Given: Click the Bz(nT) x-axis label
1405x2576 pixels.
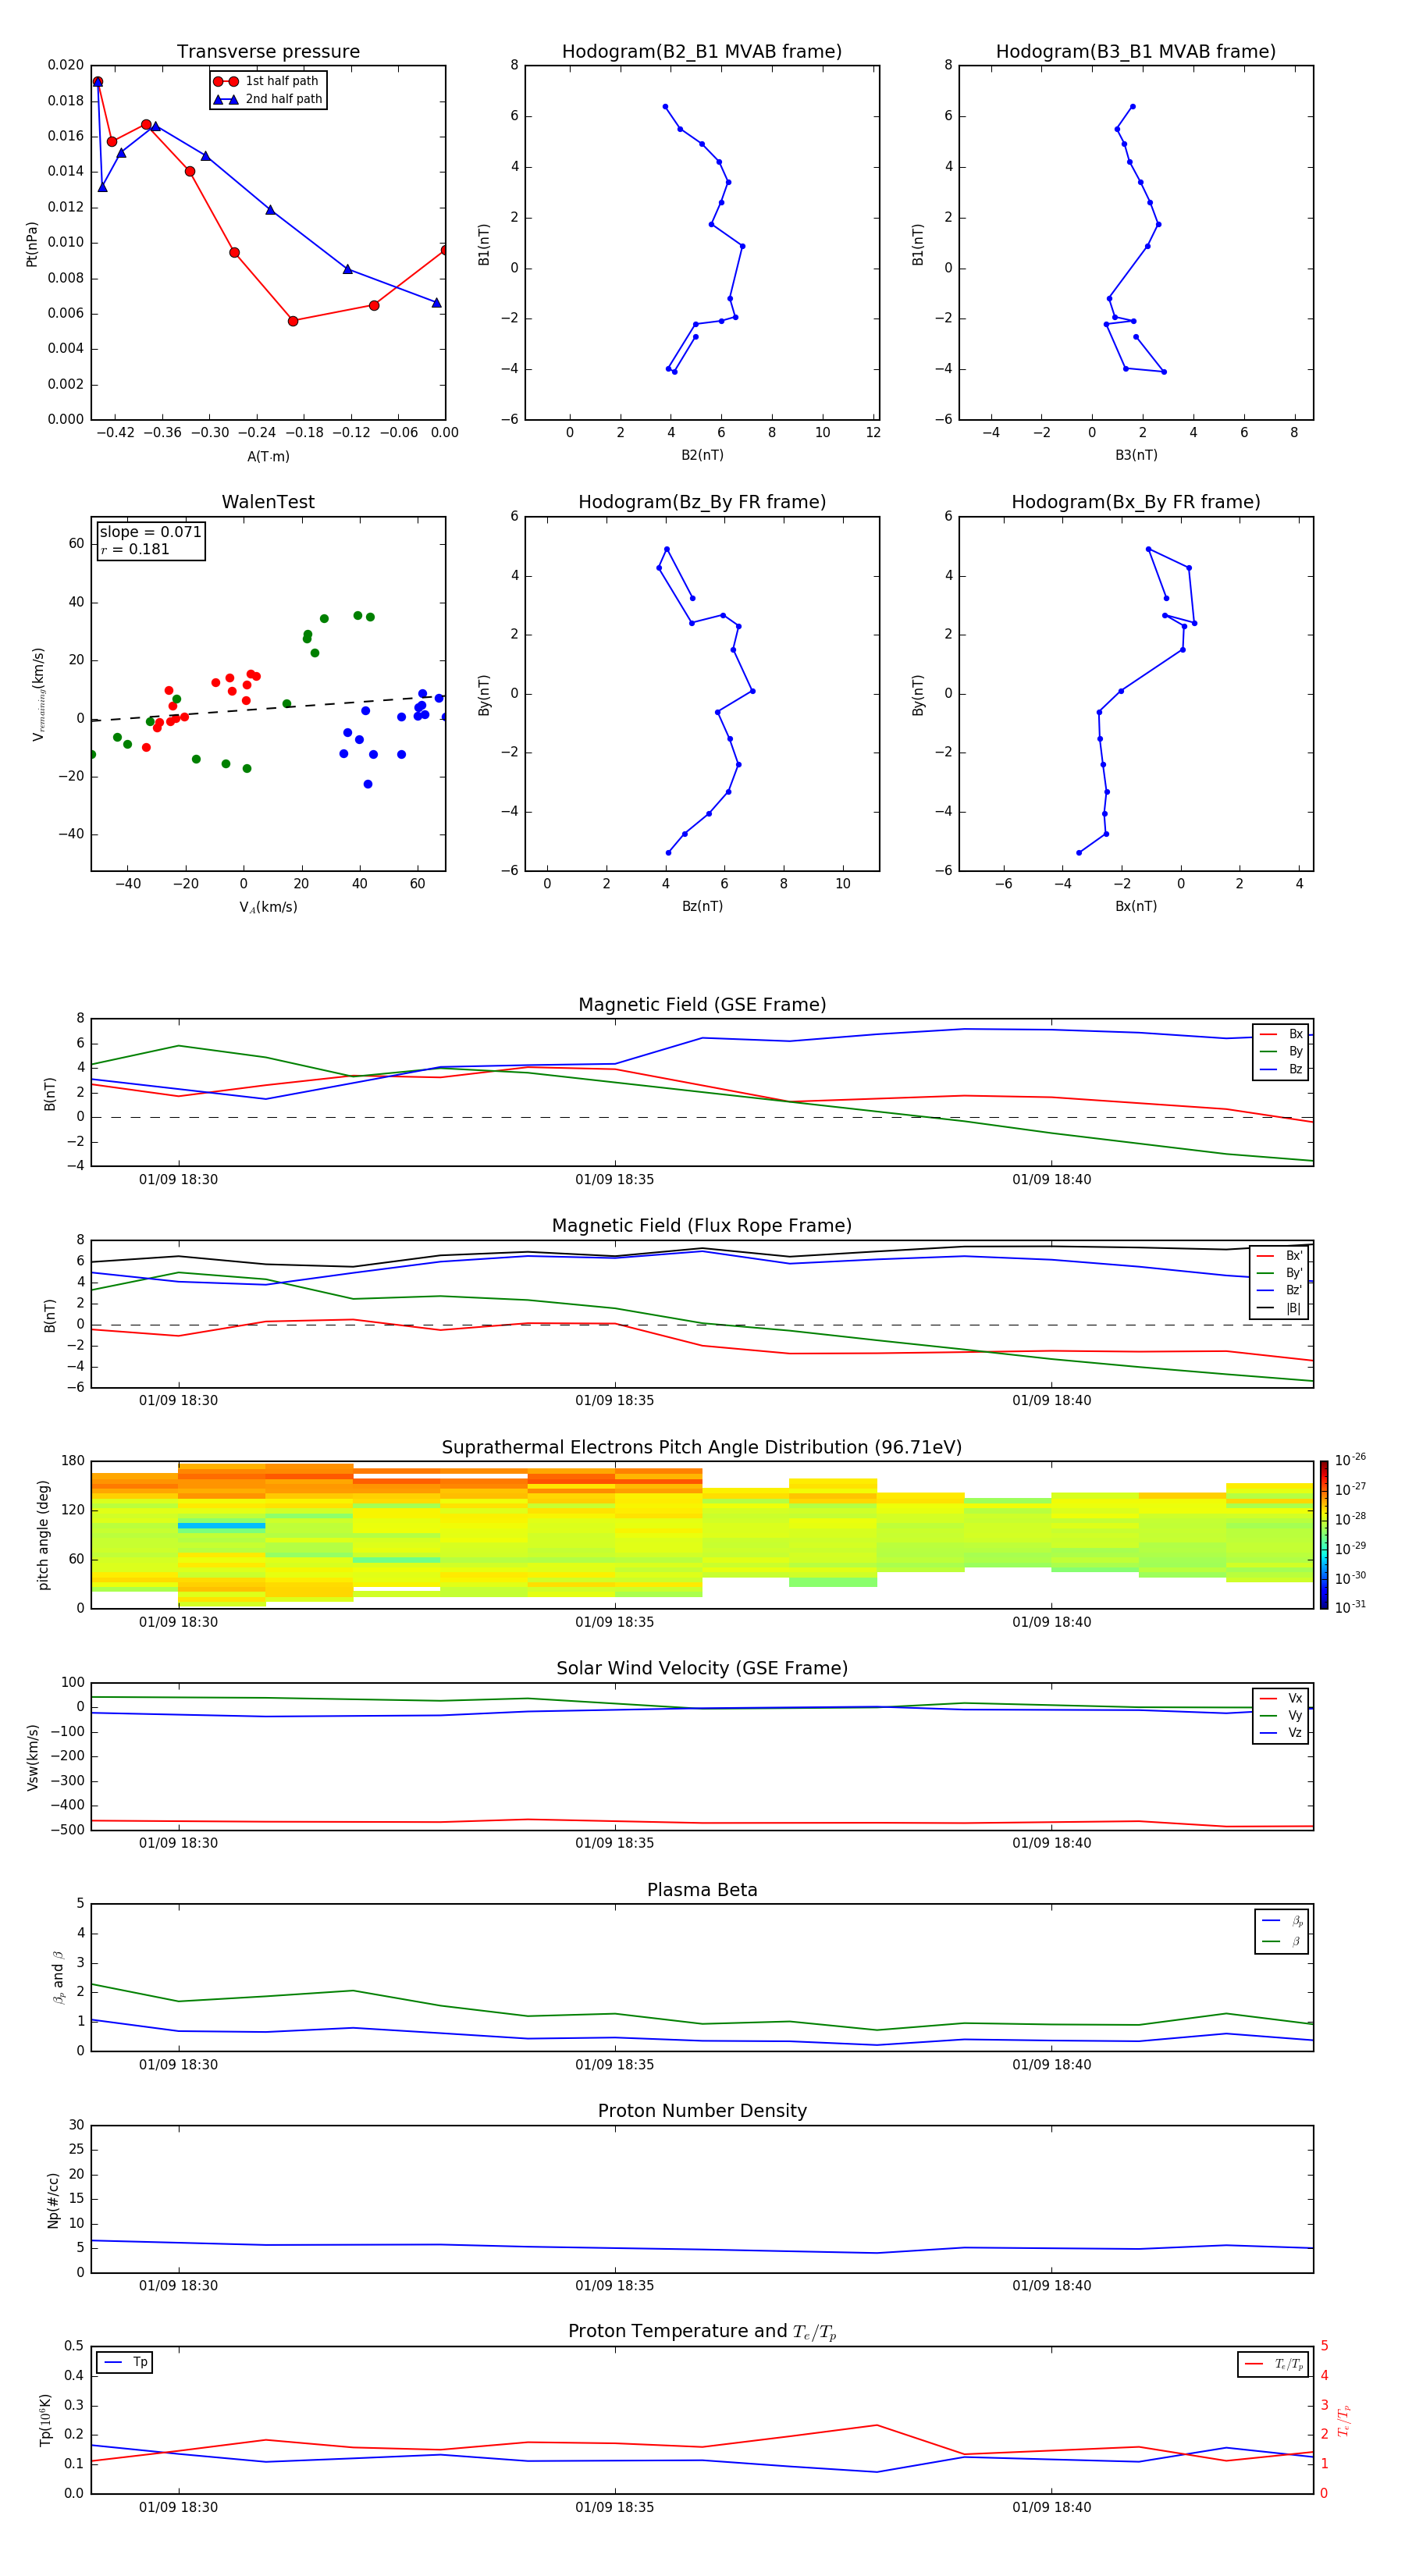Looking at the screenshot, I should click(x=702, y=906).
